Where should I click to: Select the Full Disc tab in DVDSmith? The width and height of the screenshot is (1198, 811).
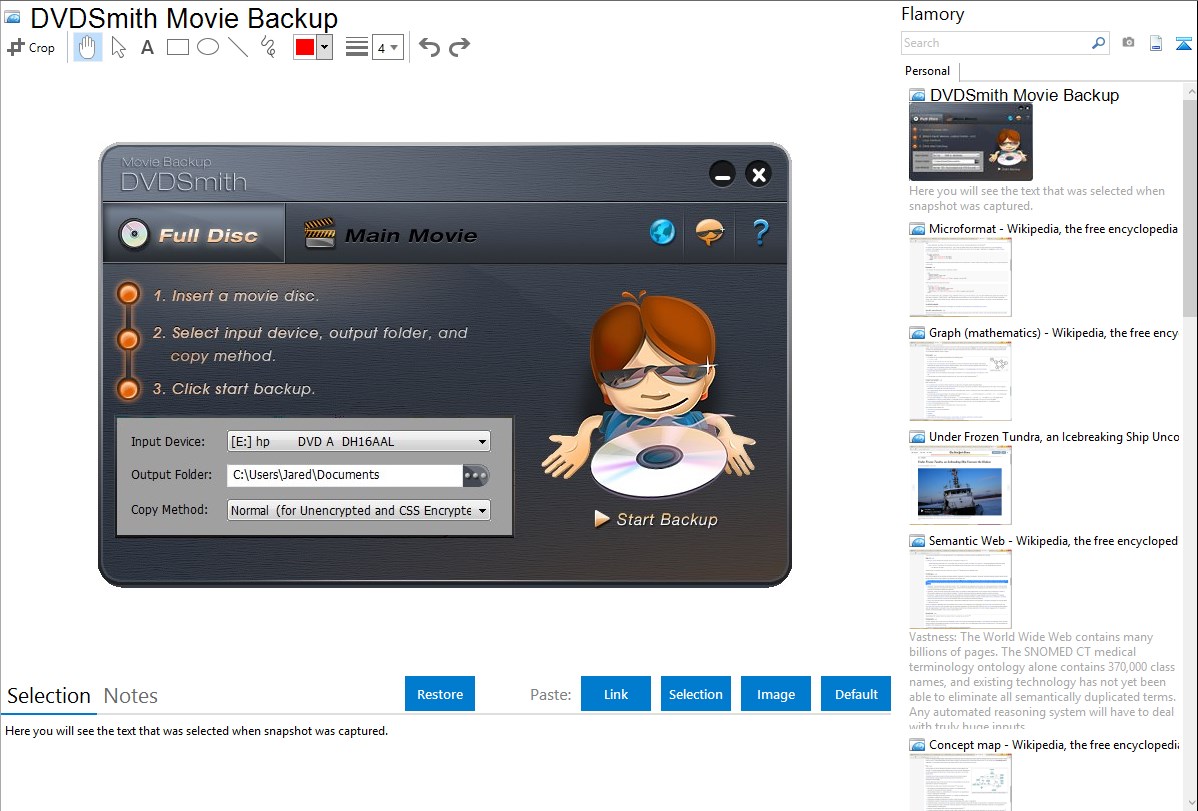tap(194, 234)
